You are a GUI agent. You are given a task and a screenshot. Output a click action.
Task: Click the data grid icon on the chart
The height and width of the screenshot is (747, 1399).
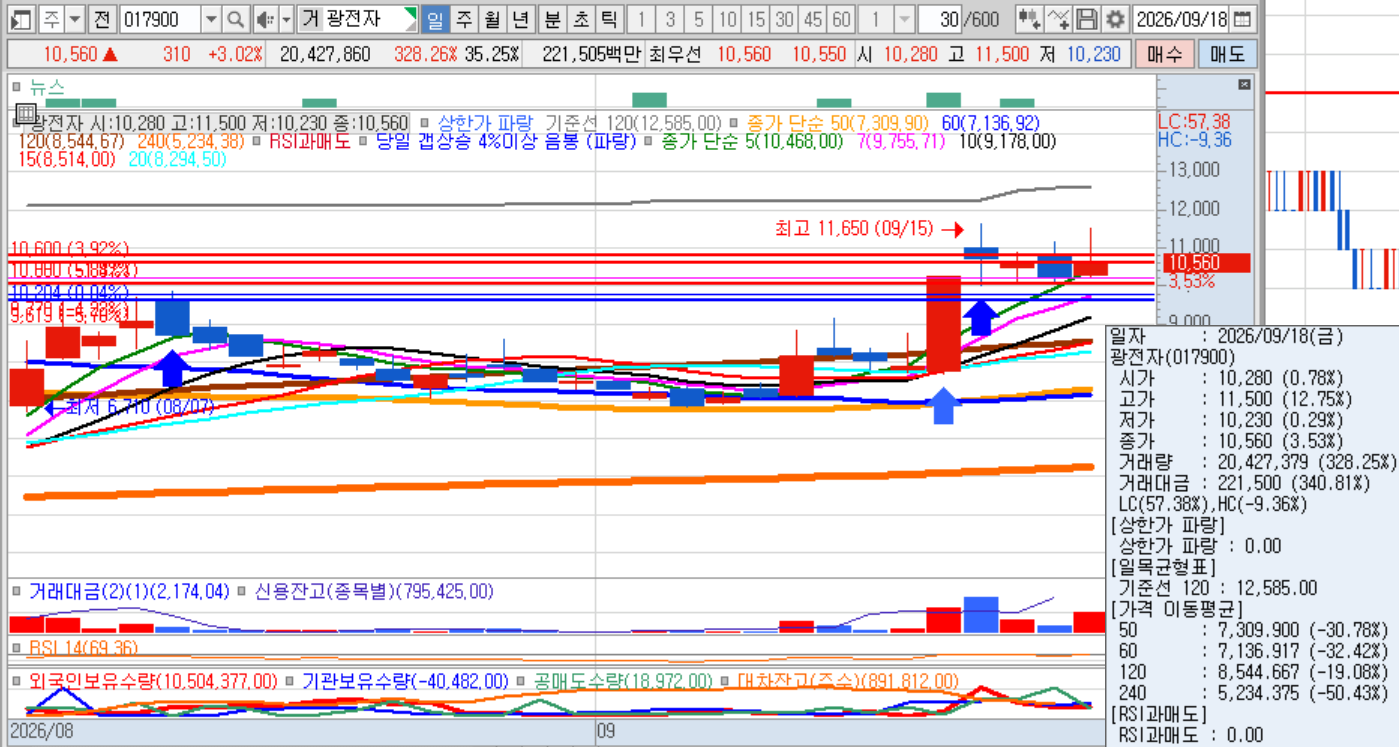26,113
